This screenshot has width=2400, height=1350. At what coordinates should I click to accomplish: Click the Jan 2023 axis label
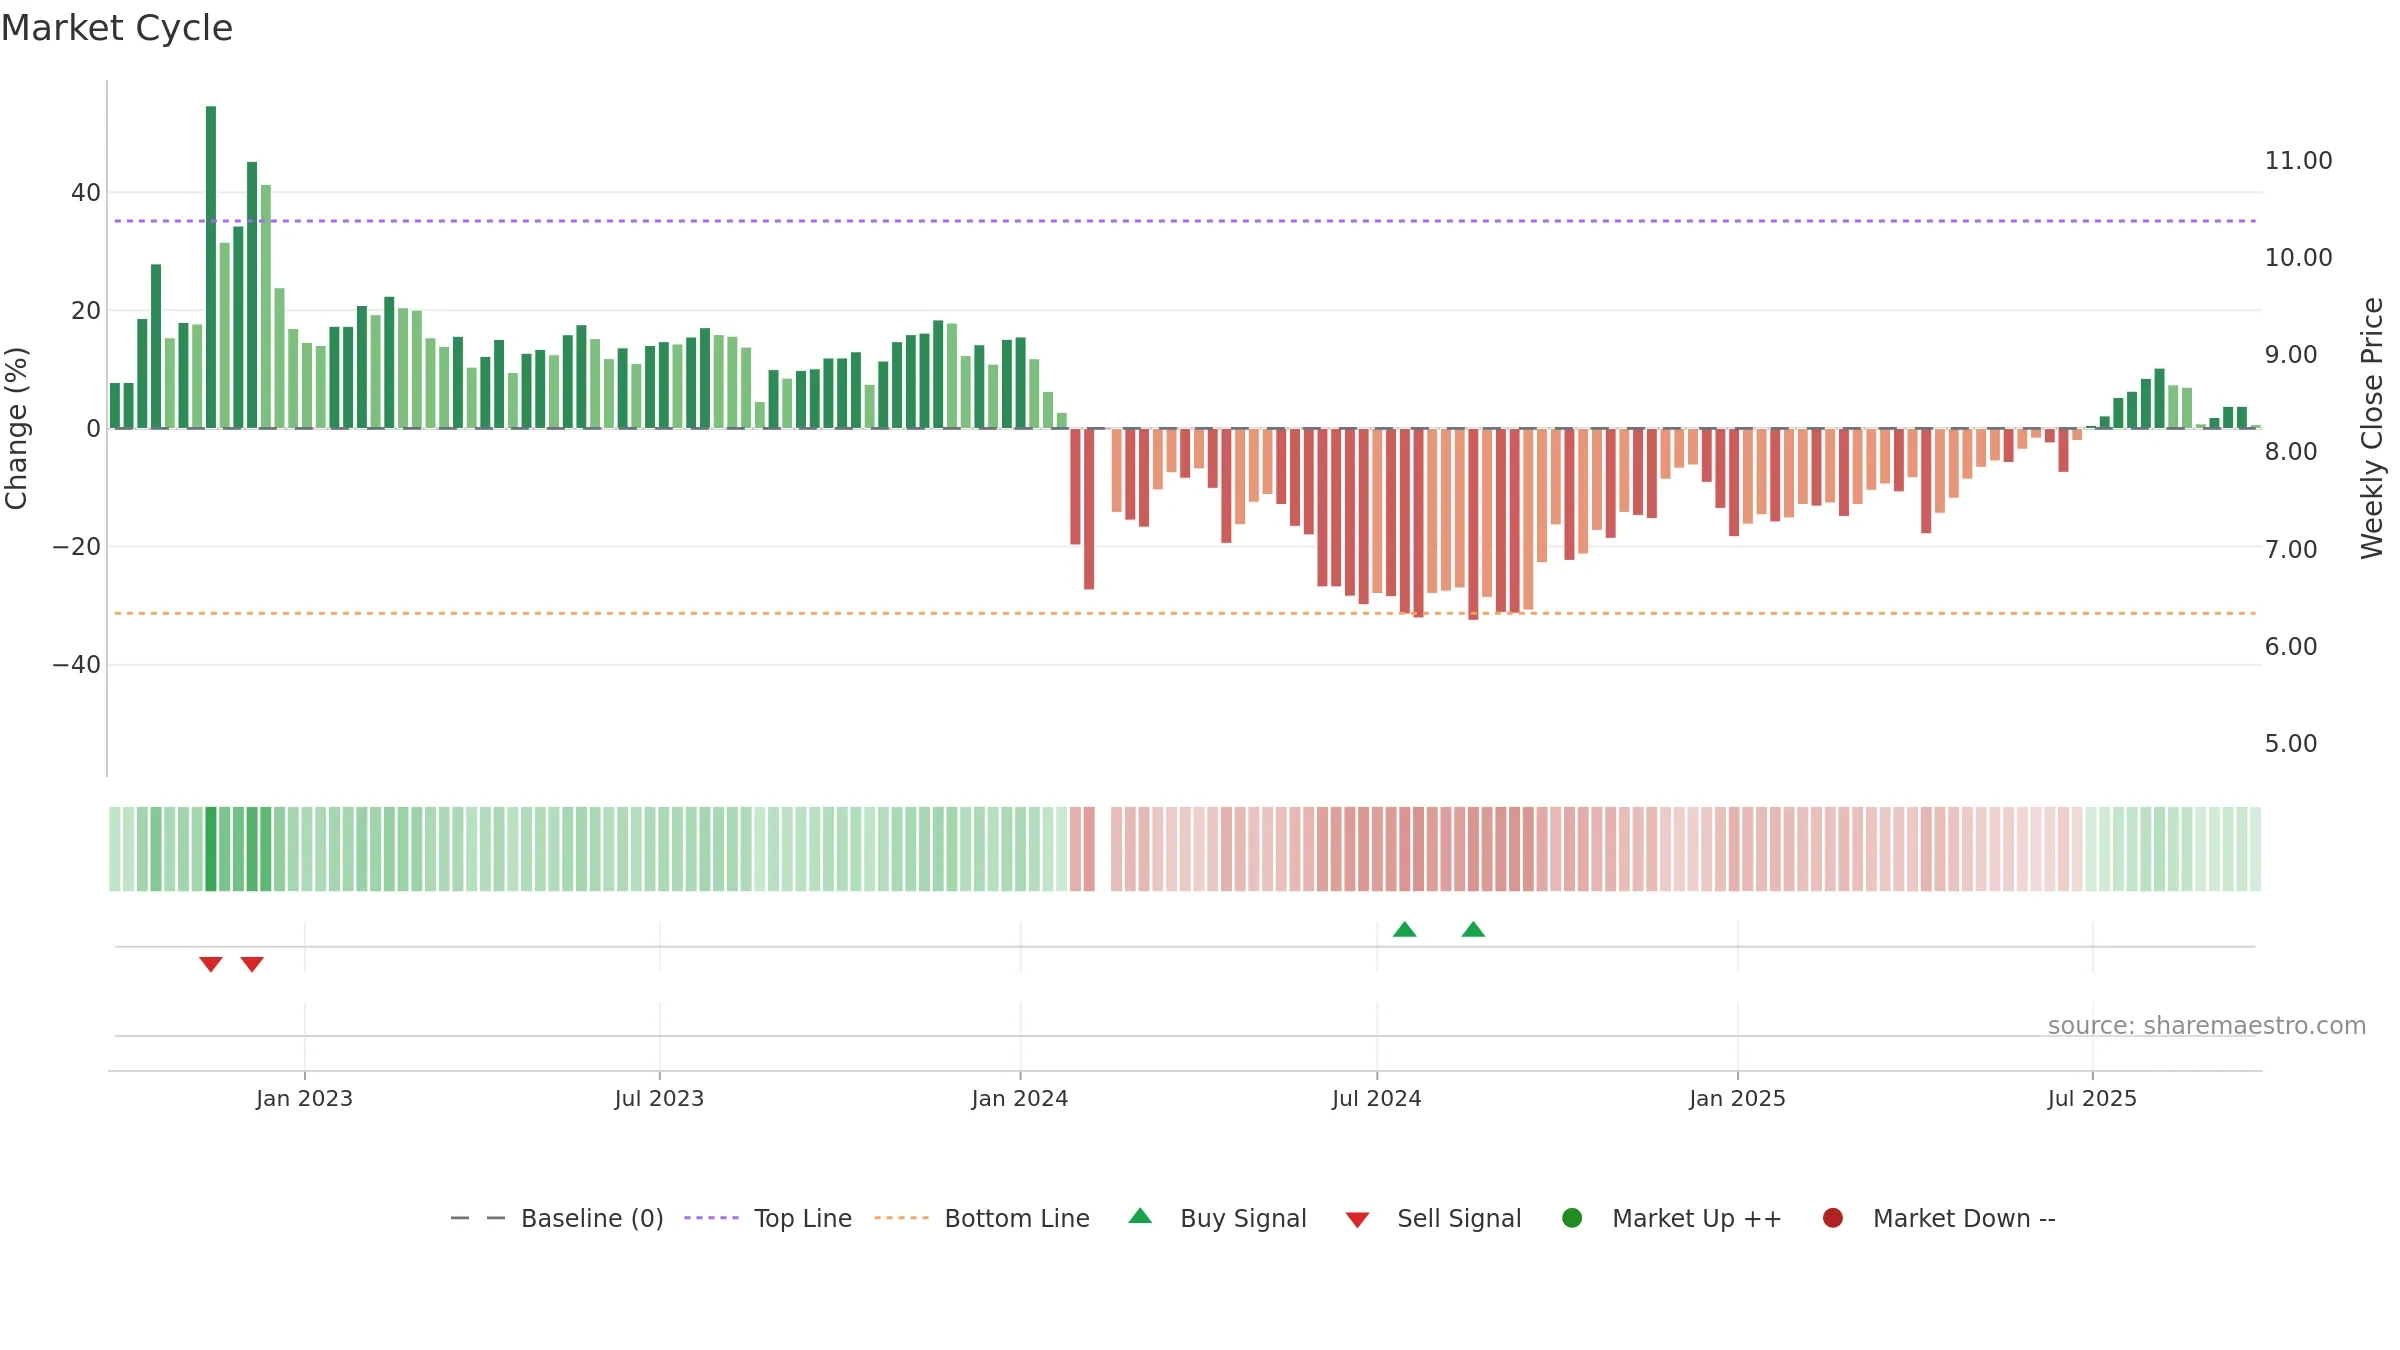pos(304,1098)
